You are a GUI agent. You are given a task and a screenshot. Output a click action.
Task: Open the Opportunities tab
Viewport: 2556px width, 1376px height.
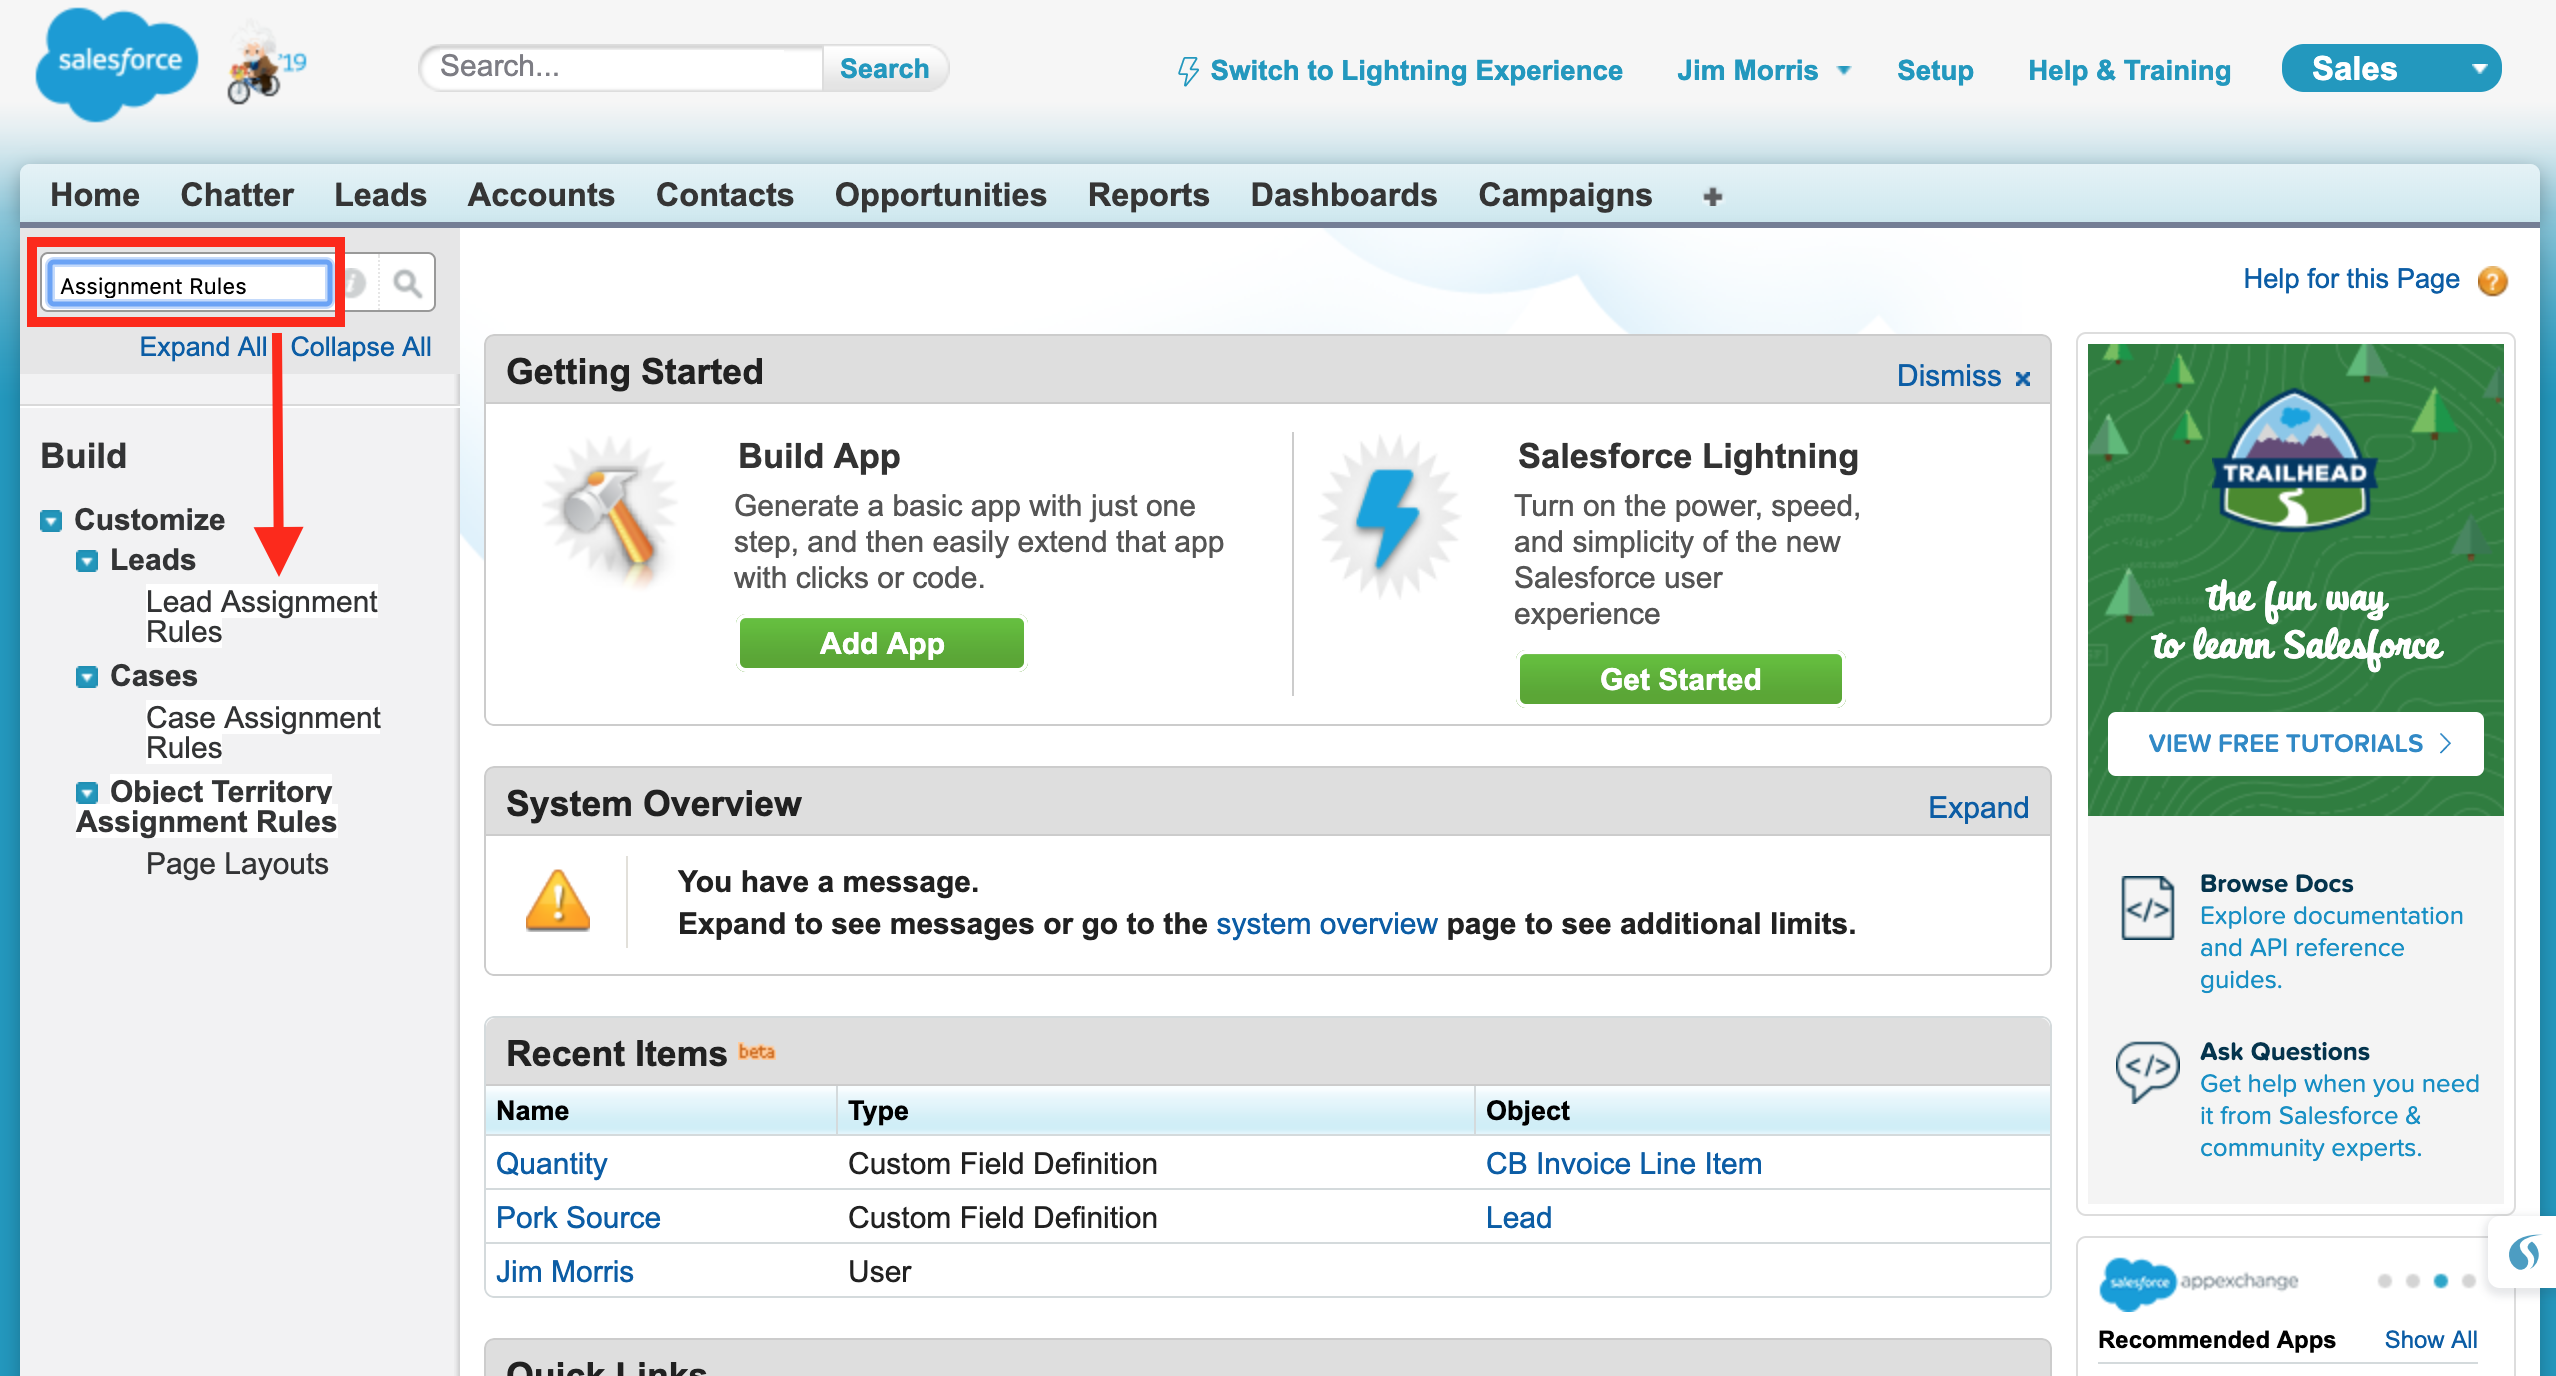(940, 195)
